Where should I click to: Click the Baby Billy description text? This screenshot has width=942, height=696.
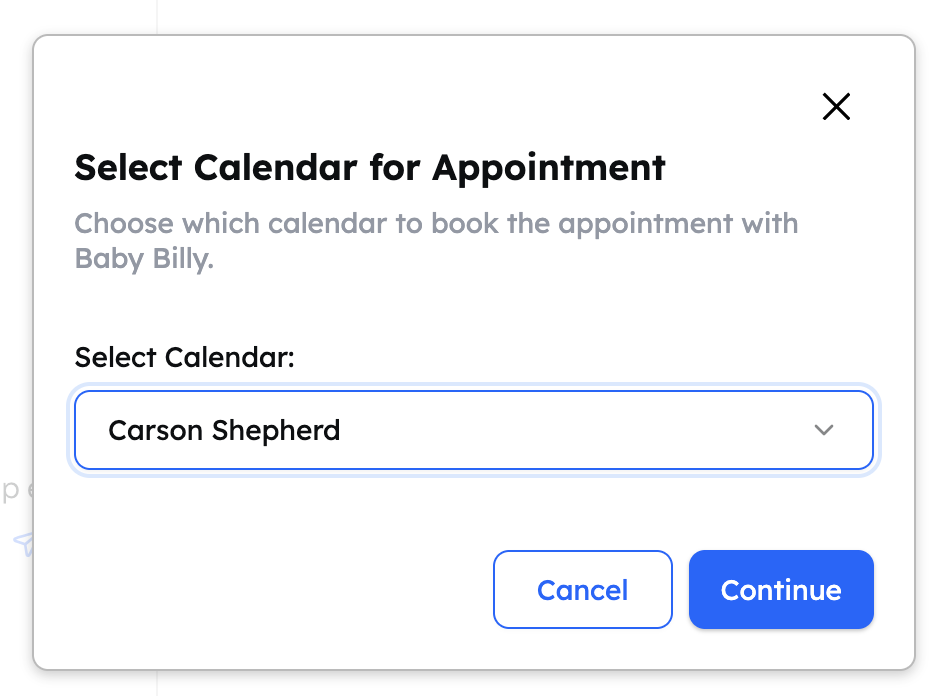click(144, 259)
